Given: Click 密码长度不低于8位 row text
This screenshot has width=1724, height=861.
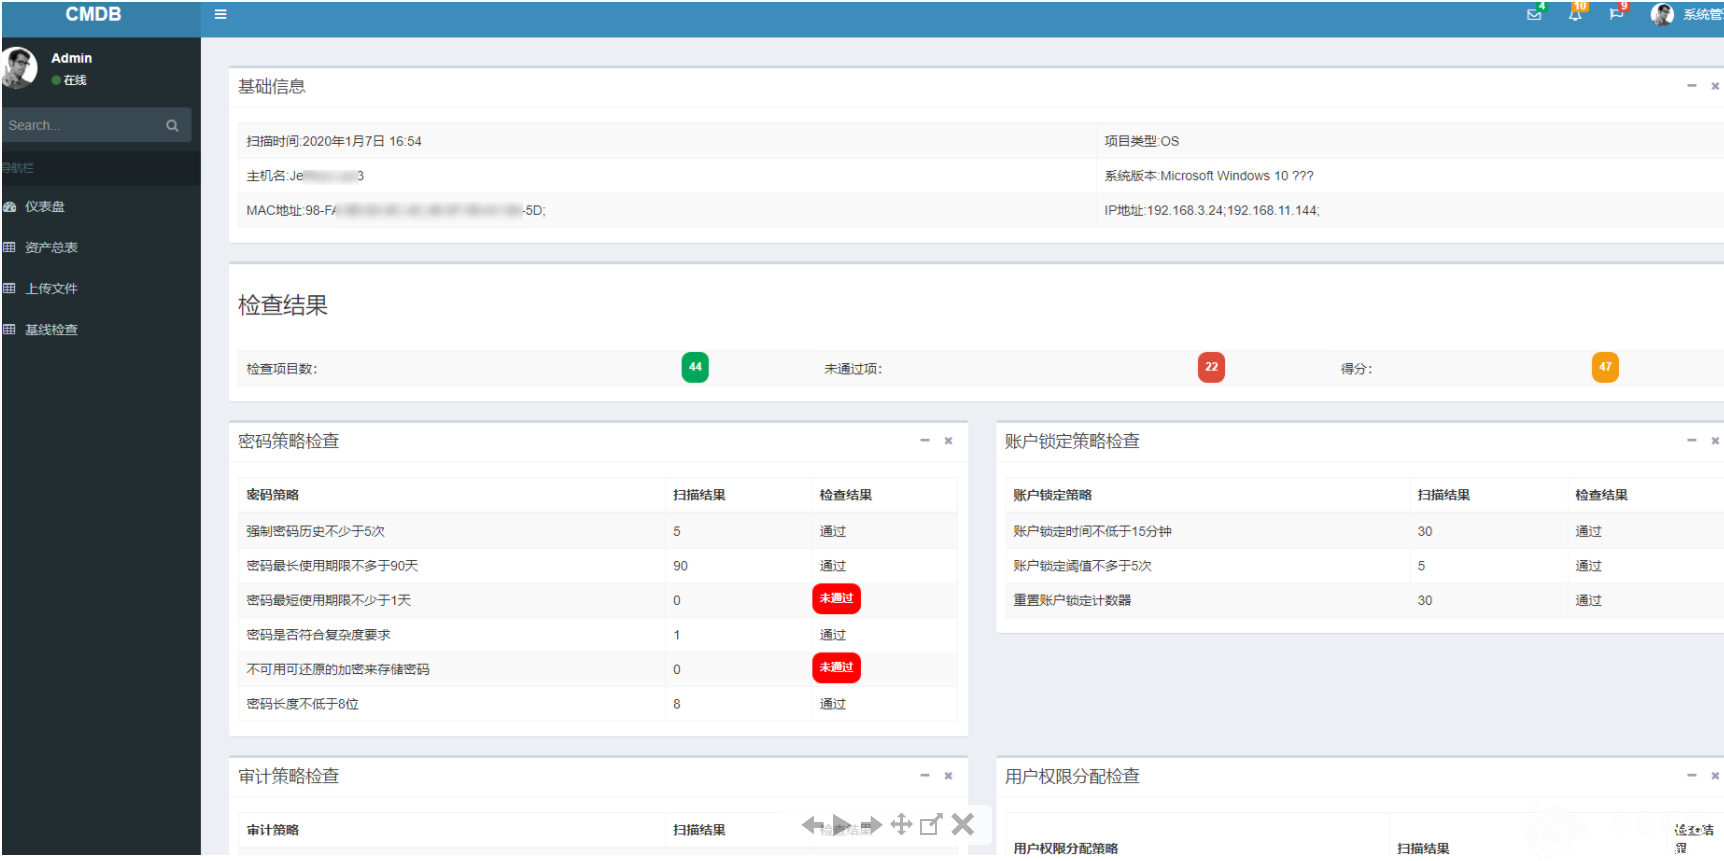Looking at the screenshot, I should click(x=302, y=704).
